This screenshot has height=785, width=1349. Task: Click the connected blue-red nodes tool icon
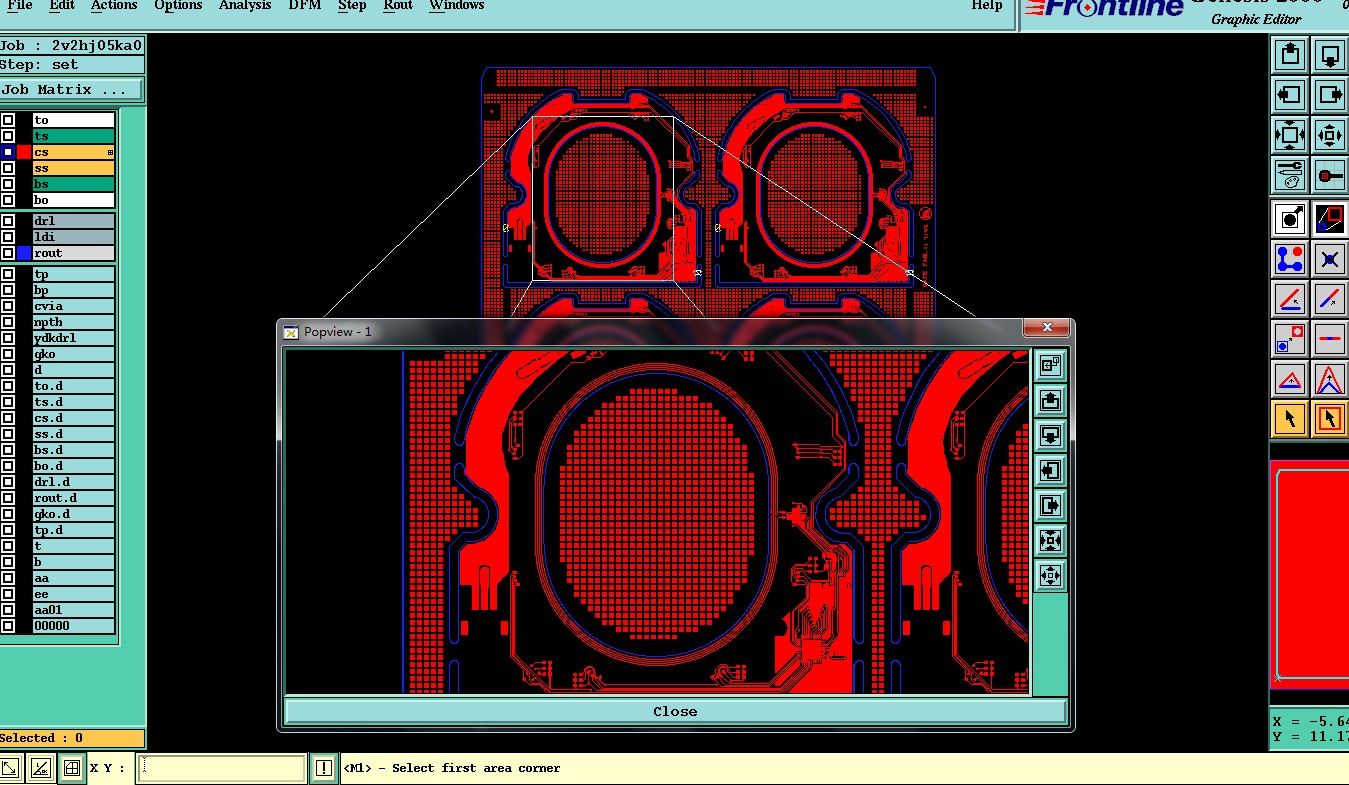(x=1290, y=259)
